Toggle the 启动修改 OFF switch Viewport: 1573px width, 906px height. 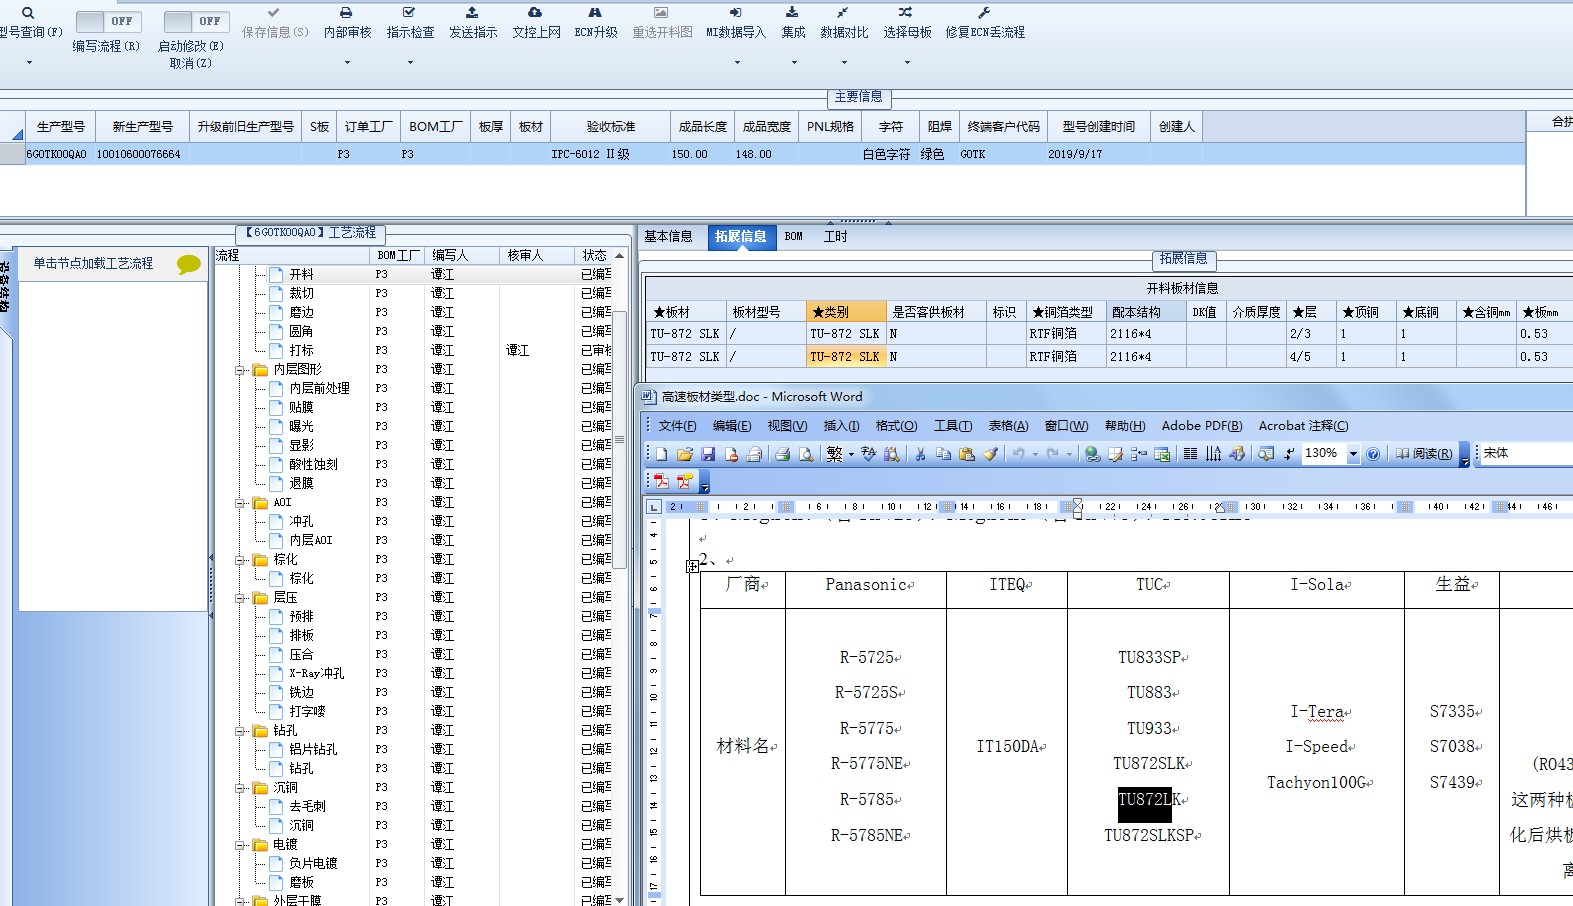(x=196, y=21)
